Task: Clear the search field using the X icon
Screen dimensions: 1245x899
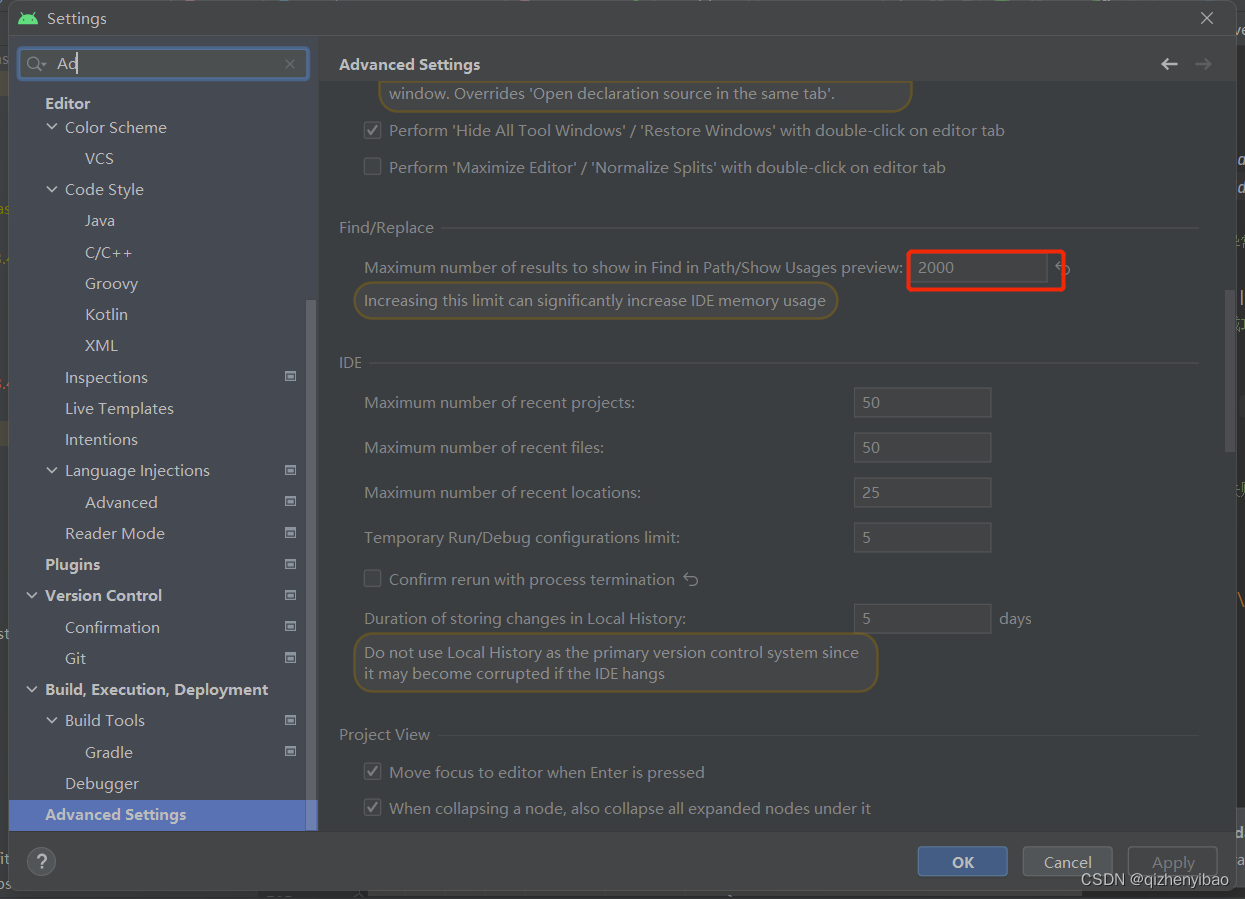Action: point(290,63)
